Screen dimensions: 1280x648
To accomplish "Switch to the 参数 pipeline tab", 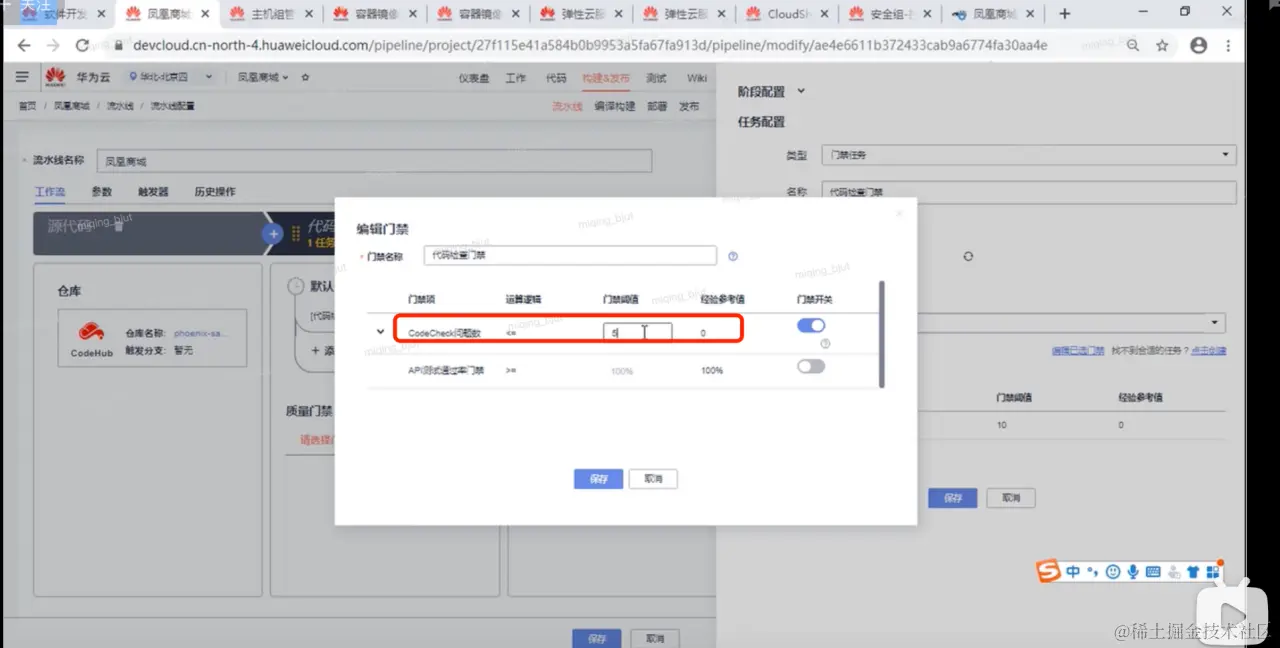I will (x=102, y=192).
